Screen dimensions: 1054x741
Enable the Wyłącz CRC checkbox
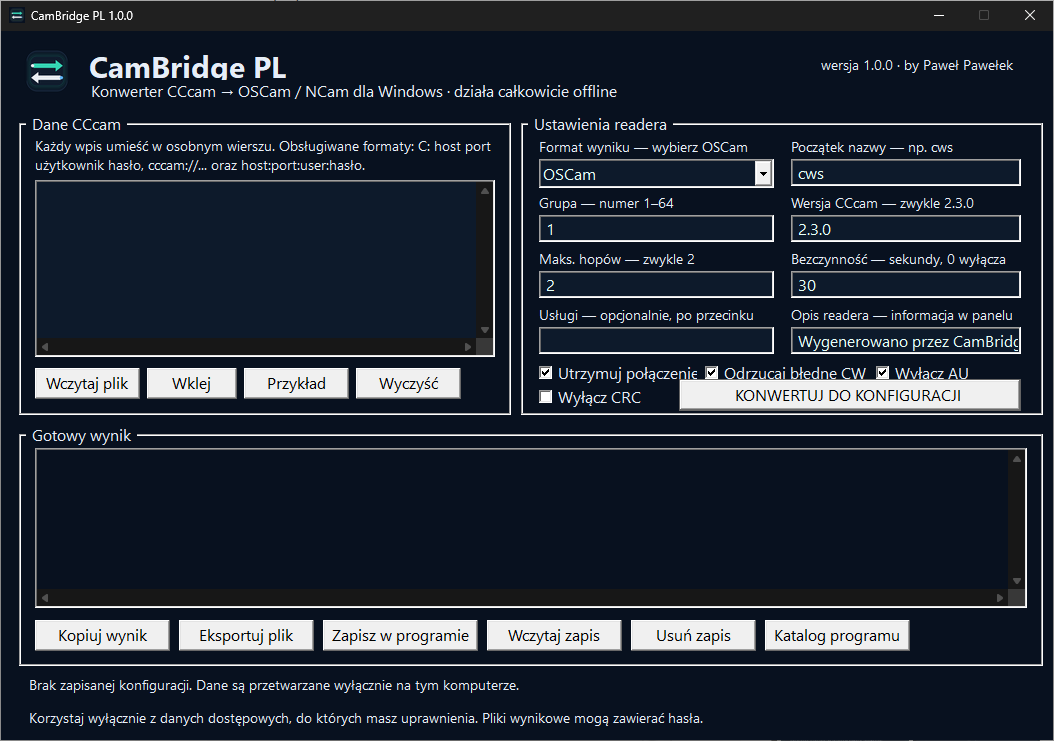click(546, 397)
